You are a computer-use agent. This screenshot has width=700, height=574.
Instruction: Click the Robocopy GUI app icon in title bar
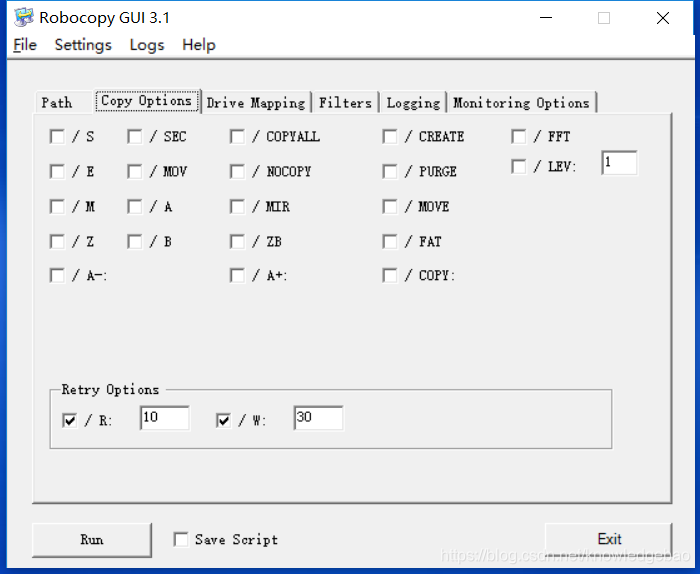pos(24,17)
